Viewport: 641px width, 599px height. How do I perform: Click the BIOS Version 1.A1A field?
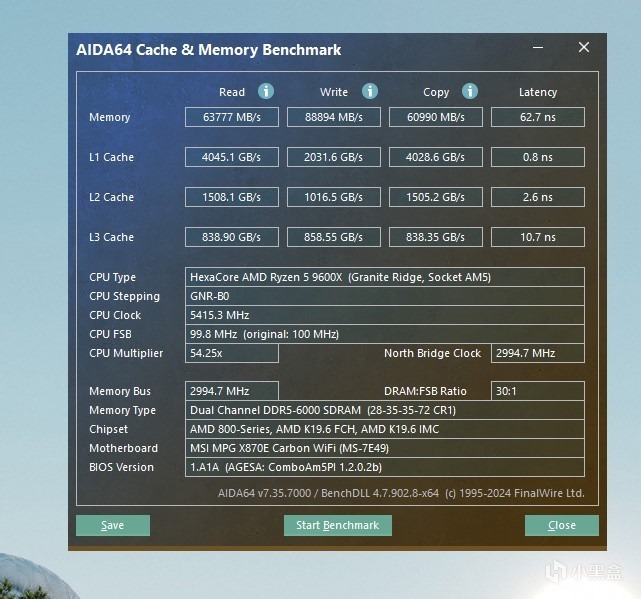point(385,467)
